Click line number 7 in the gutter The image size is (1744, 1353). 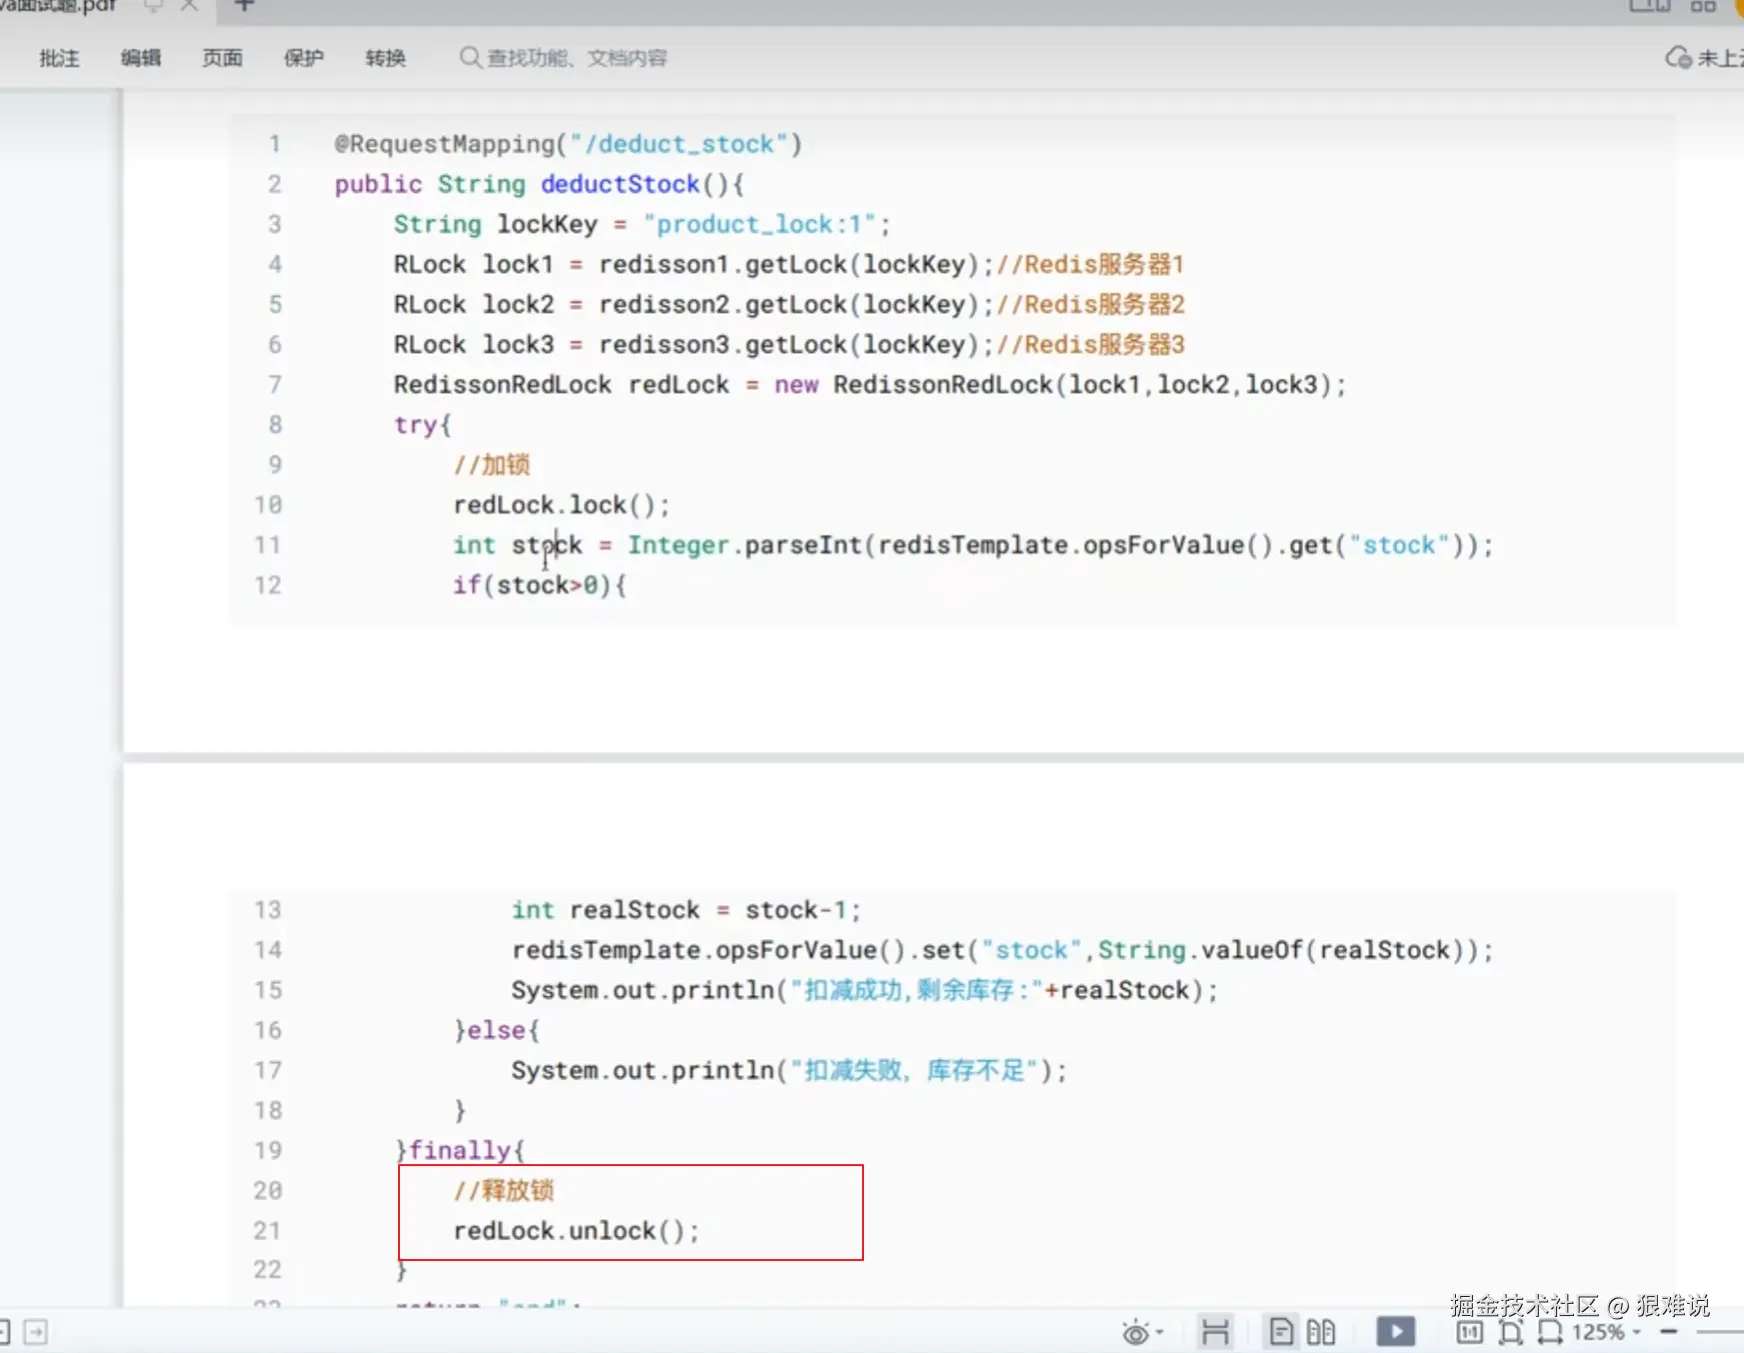pyautogui.click(x=275, y=384)
